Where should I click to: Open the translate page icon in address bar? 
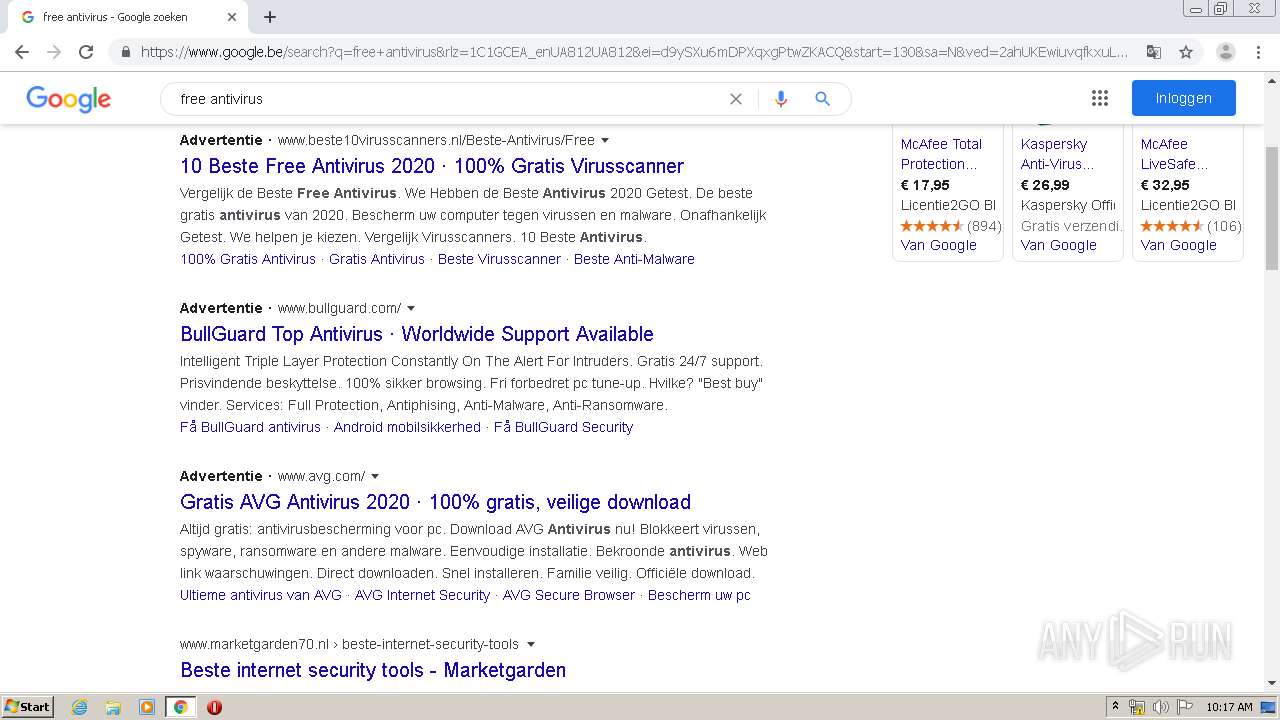coord(1154,52)
